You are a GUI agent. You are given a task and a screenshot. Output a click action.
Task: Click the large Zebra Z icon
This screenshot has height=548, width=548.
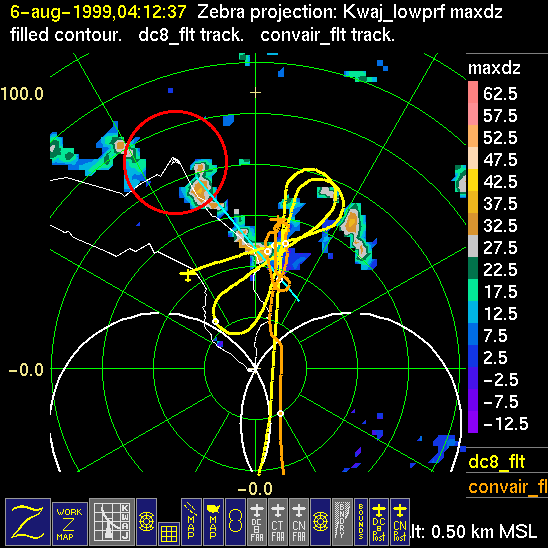point(28,521)
